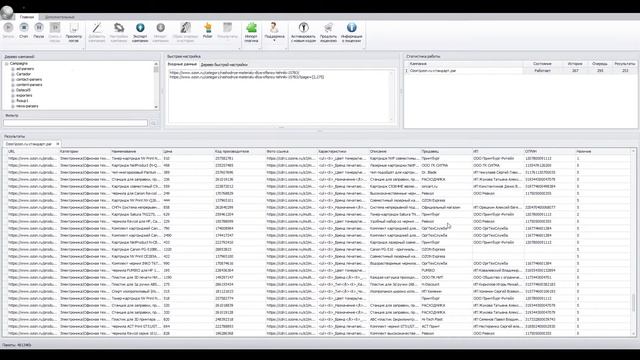Viewport: 640px width, 360px height.
Task: Open Просмотр логов (log viewer)
Action: tap(74, 33)
